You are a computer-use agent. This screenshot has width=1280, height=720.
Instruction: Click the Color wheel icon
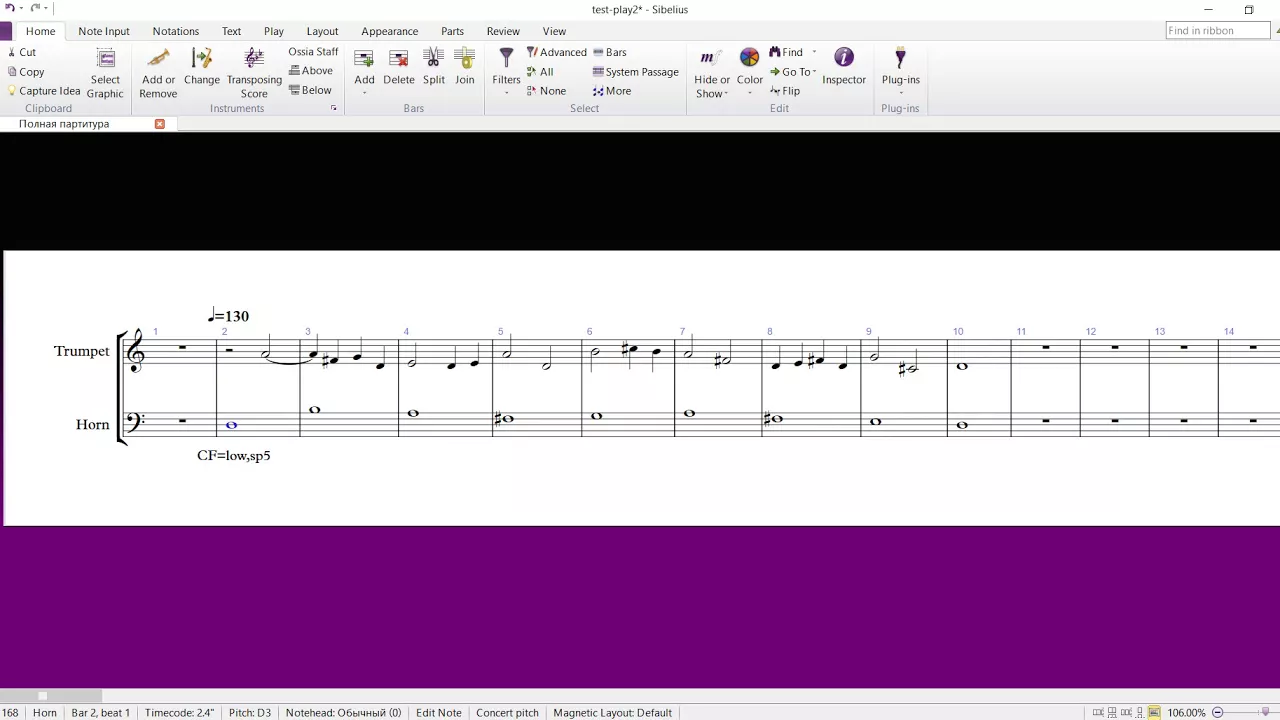(x=750, y=59)
